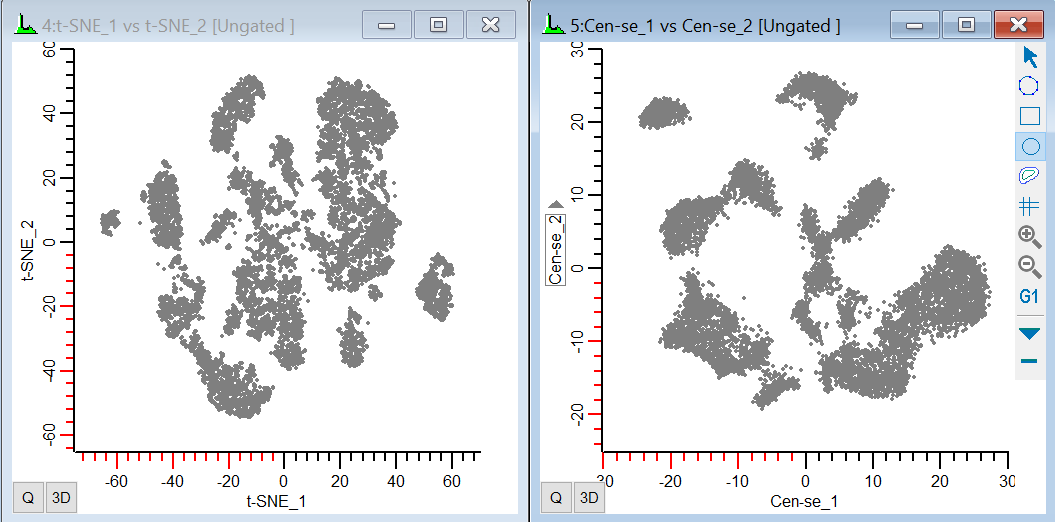Click the G1 gate label tool
Screen dimensions: 1055x522
click(1030, 297)
